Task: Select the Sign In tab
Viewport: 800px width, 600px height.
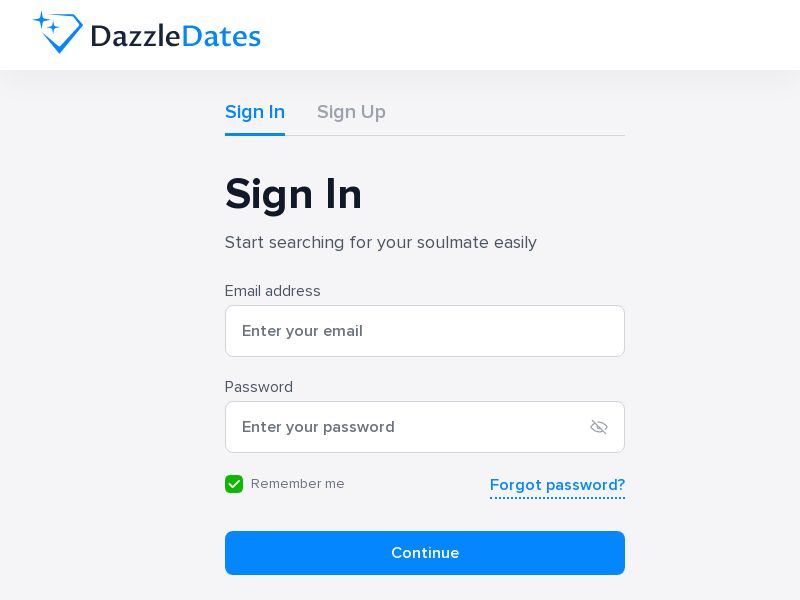Action: 255,112
